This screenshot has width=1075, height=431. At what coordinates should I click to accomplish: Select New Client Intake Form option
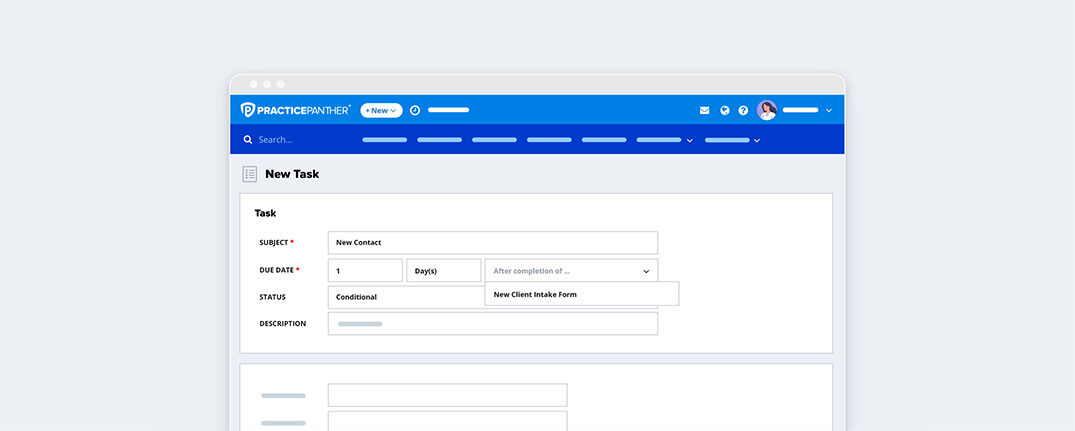(x=582, y=294)
